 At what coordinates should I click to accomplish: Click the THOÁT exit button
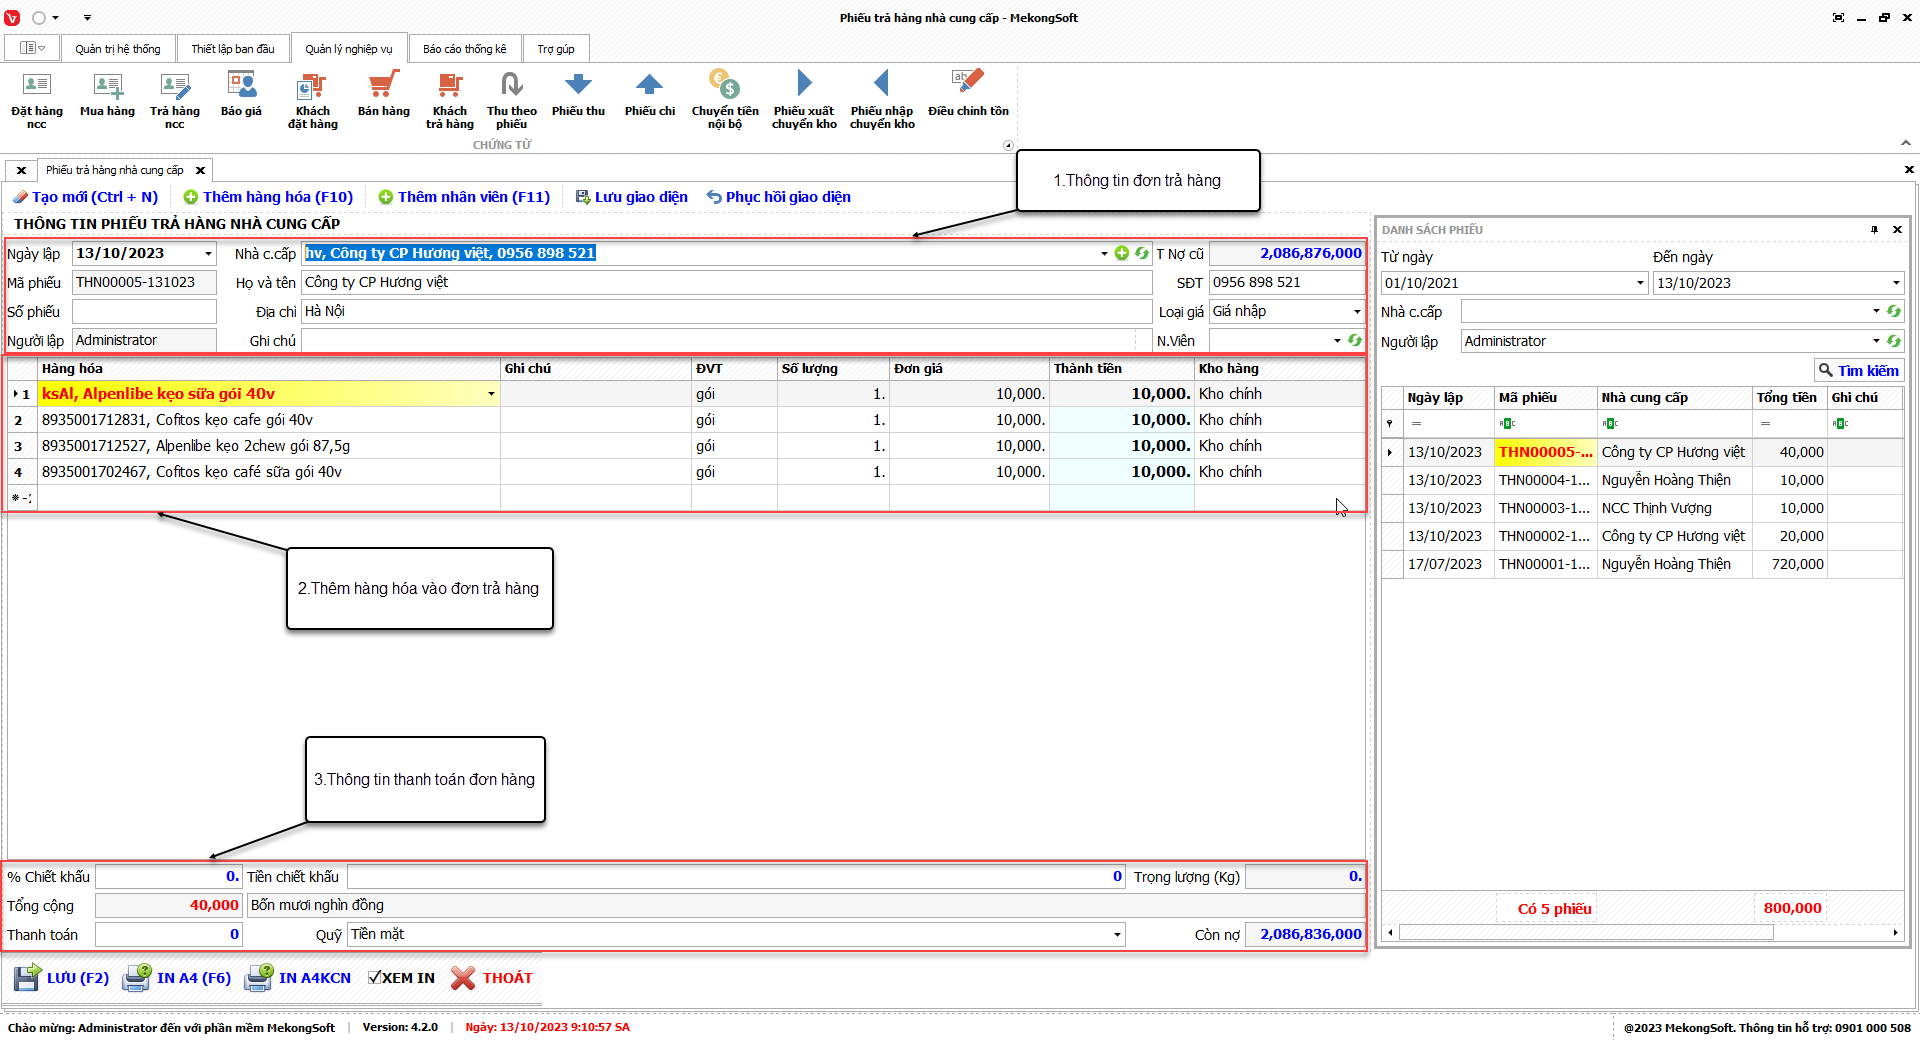(492, 978)
